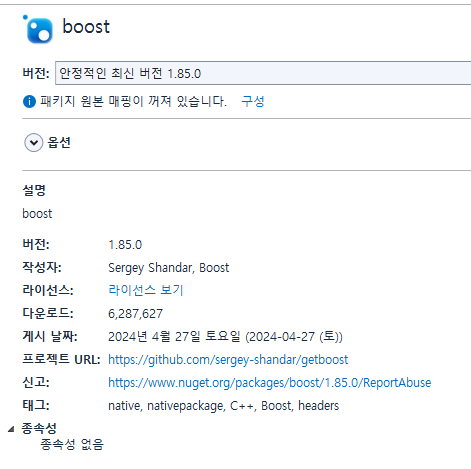This screenshot has height=469, width=471.
Task: Click the 작성자 author label
Action: coord(42,267)
